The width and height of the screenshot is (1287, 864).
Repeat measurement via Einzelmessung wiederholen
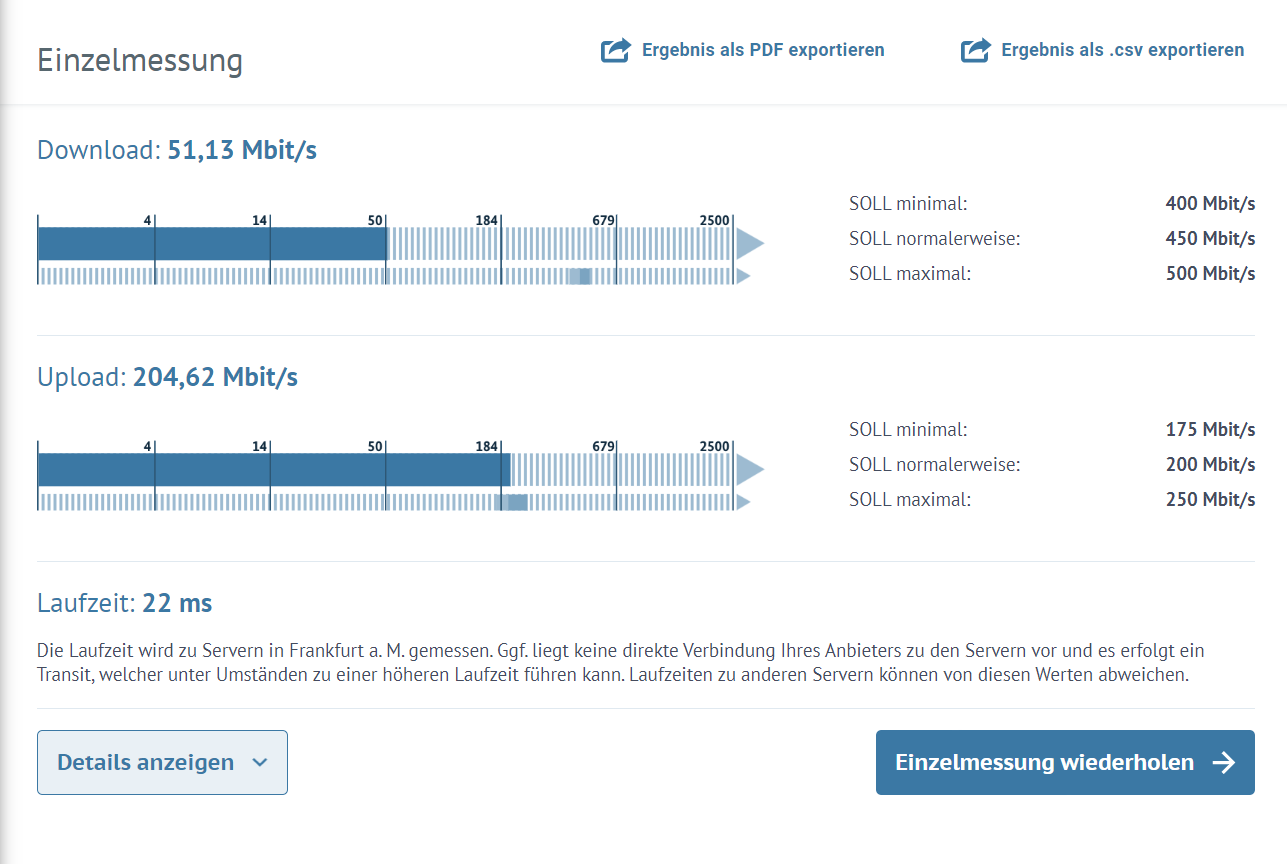tap(1065, 763)
